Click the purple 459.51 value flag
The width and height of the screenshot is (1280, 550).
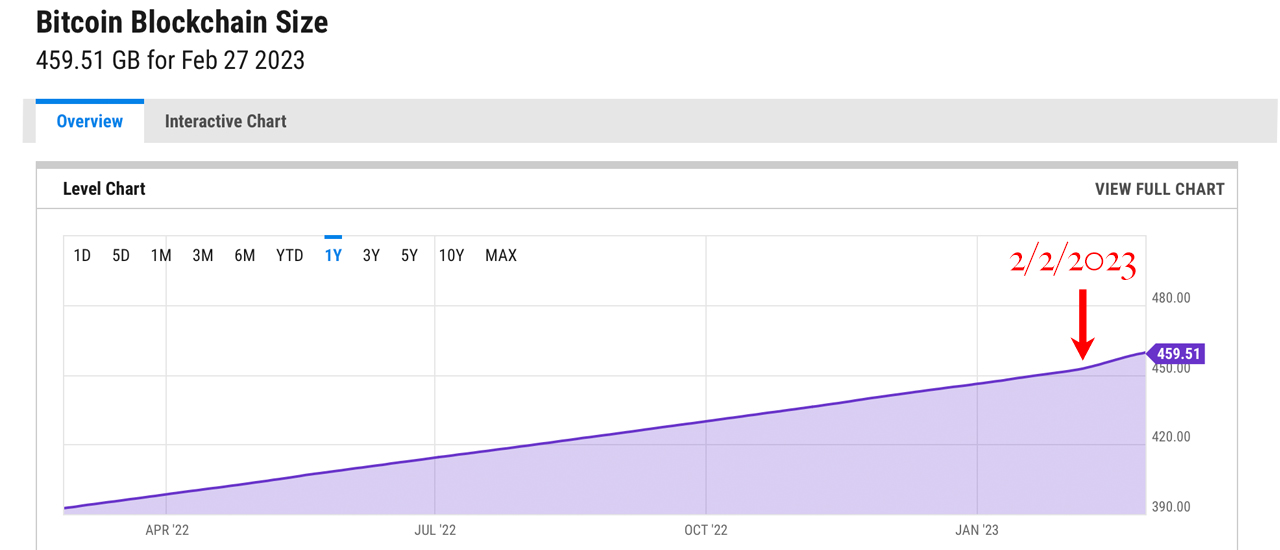(x=1176, y=353)
